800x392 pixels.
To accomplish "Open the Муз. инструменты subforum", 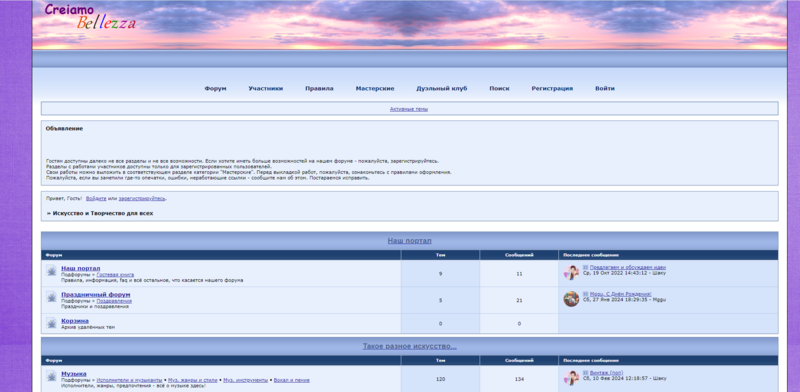I will 245,380.
